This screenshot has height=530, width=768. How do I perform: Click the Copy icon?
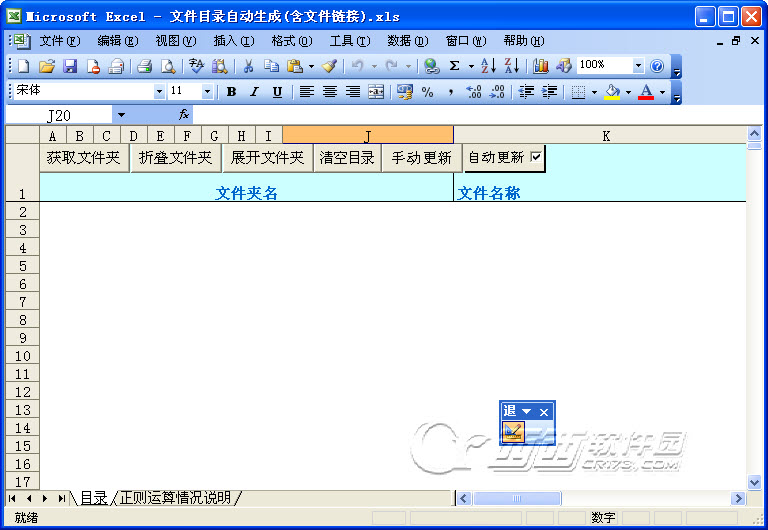pos(271,66)
